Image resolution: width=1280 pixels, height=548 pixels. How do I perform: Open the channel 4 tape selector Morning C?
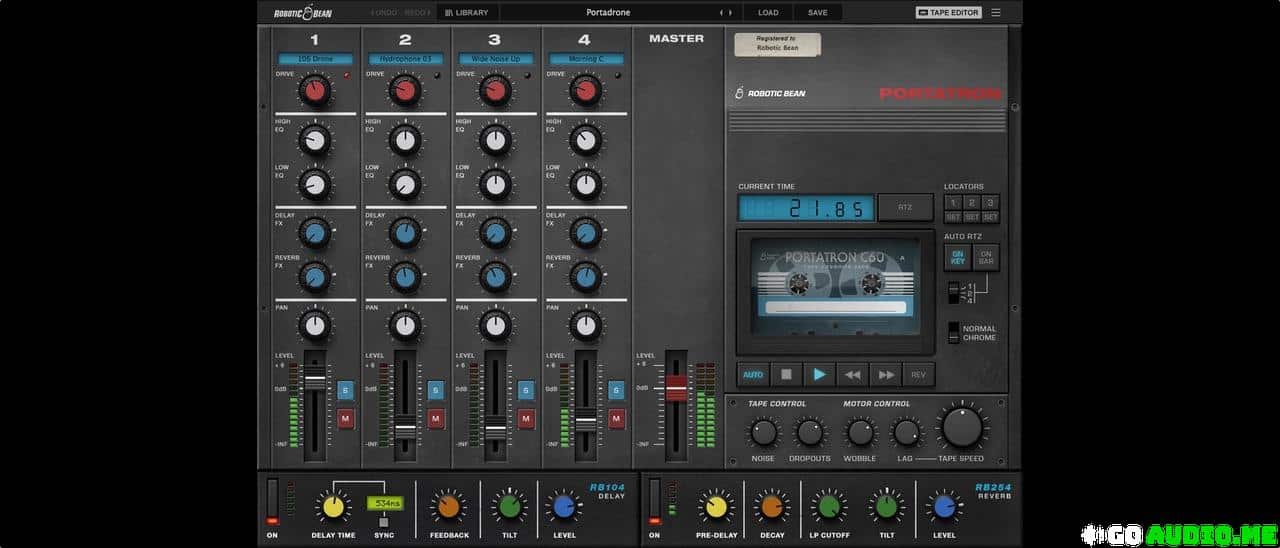[585, 59]
